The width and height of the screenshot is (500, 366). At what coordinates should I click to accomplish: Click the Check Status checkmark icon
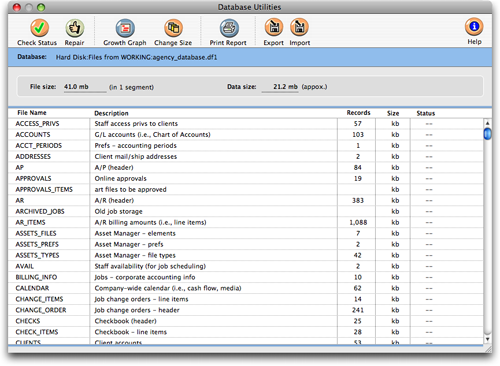39,28
